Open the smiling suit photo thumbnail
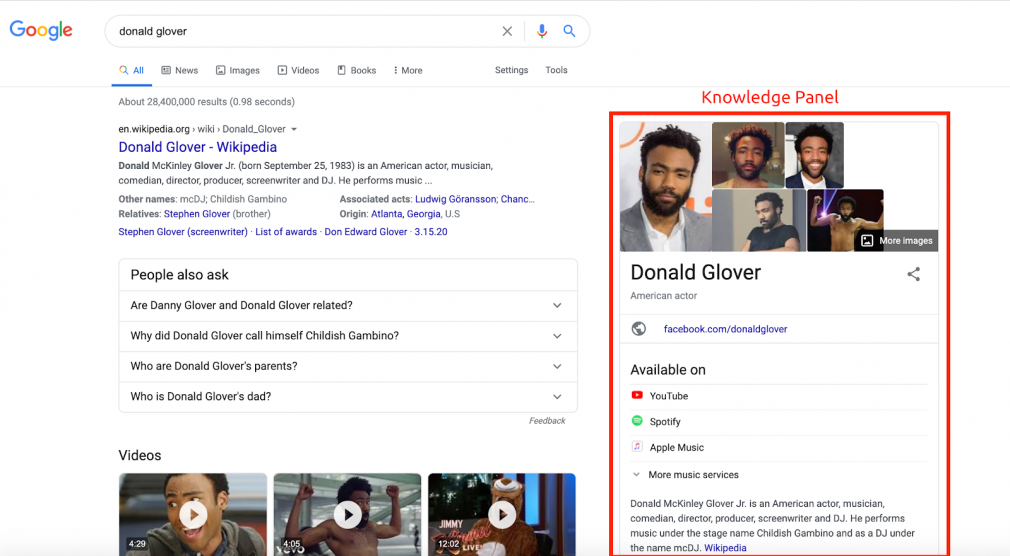1010x556 pixels. coord(814,155)
